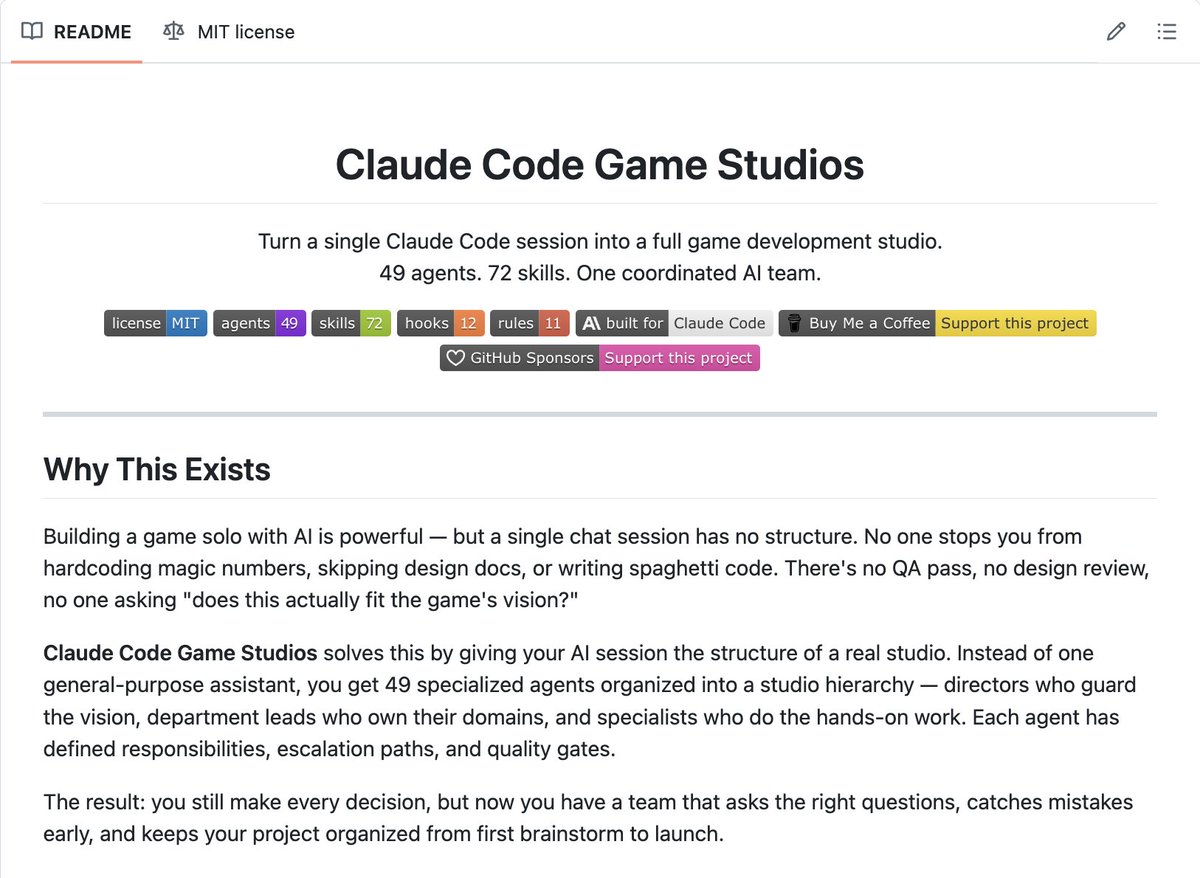Click the scales icon beside MIT license
Screen dimensions: 1200x878
click(x=173, y=32)
